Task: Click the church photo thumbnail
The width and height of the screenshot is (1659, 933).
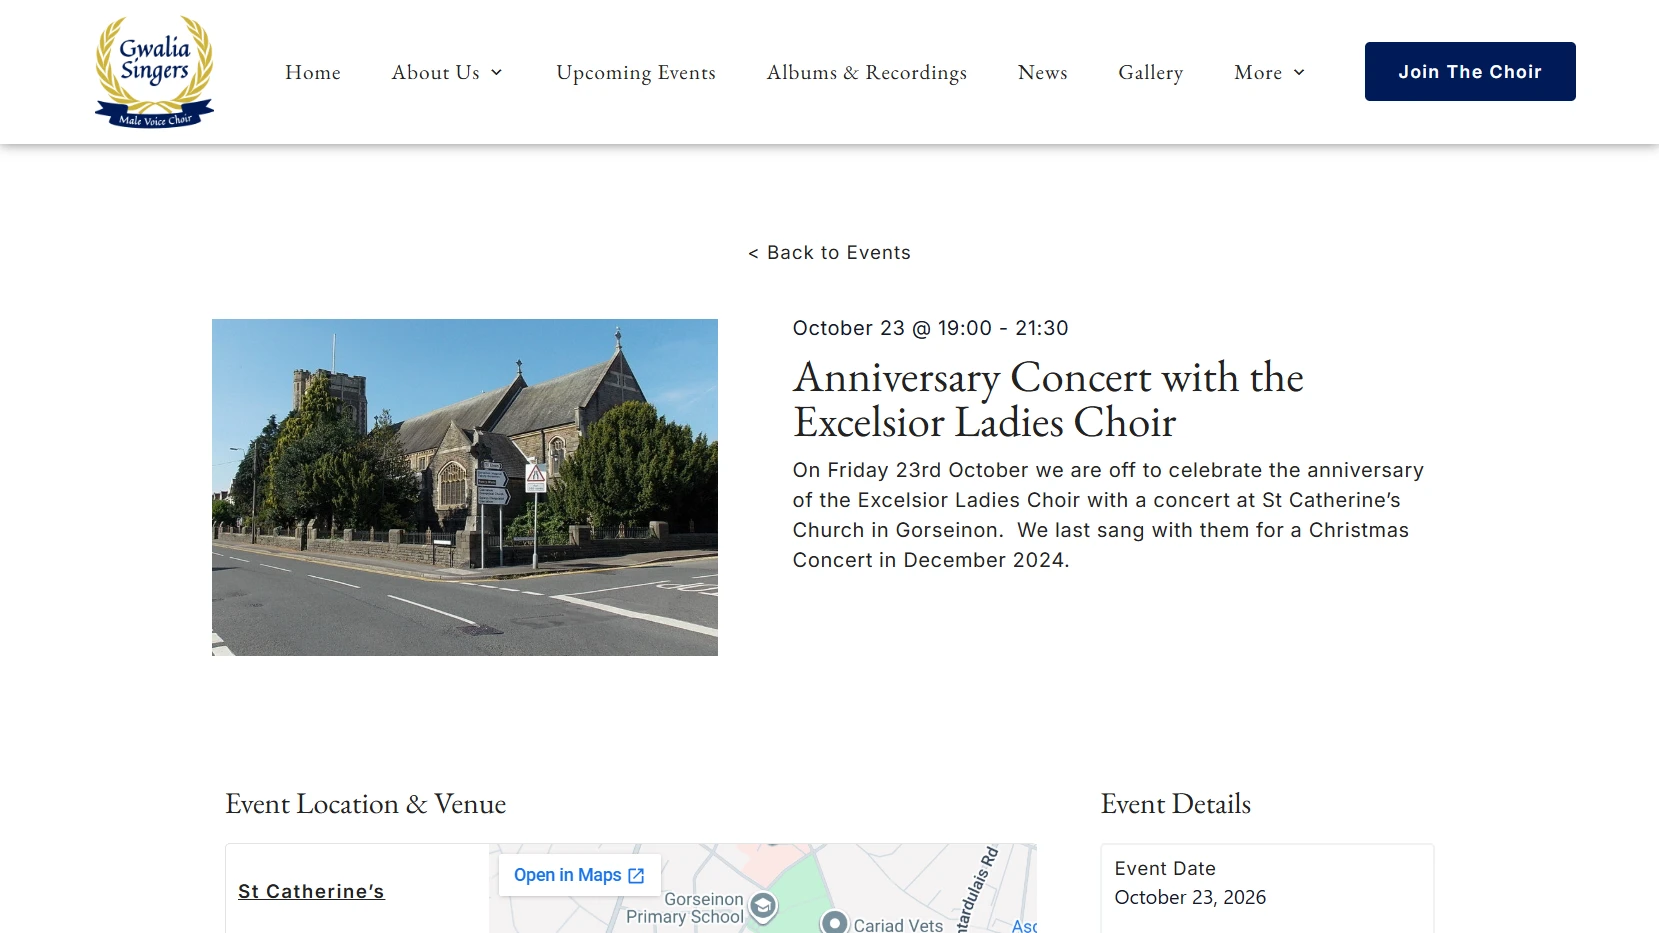Action: pos(465,487)
